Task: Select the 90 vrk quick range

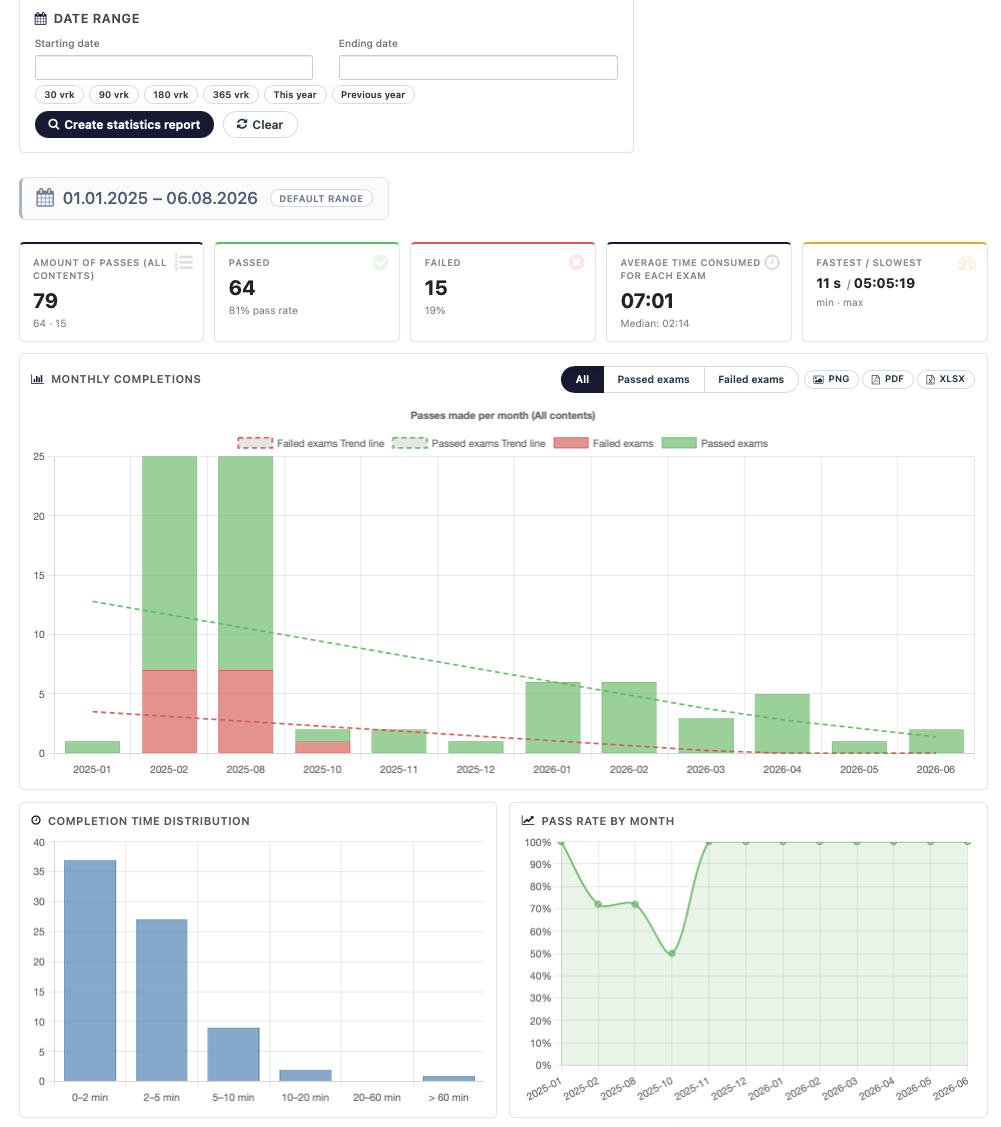Action: (x=114, y=94)
